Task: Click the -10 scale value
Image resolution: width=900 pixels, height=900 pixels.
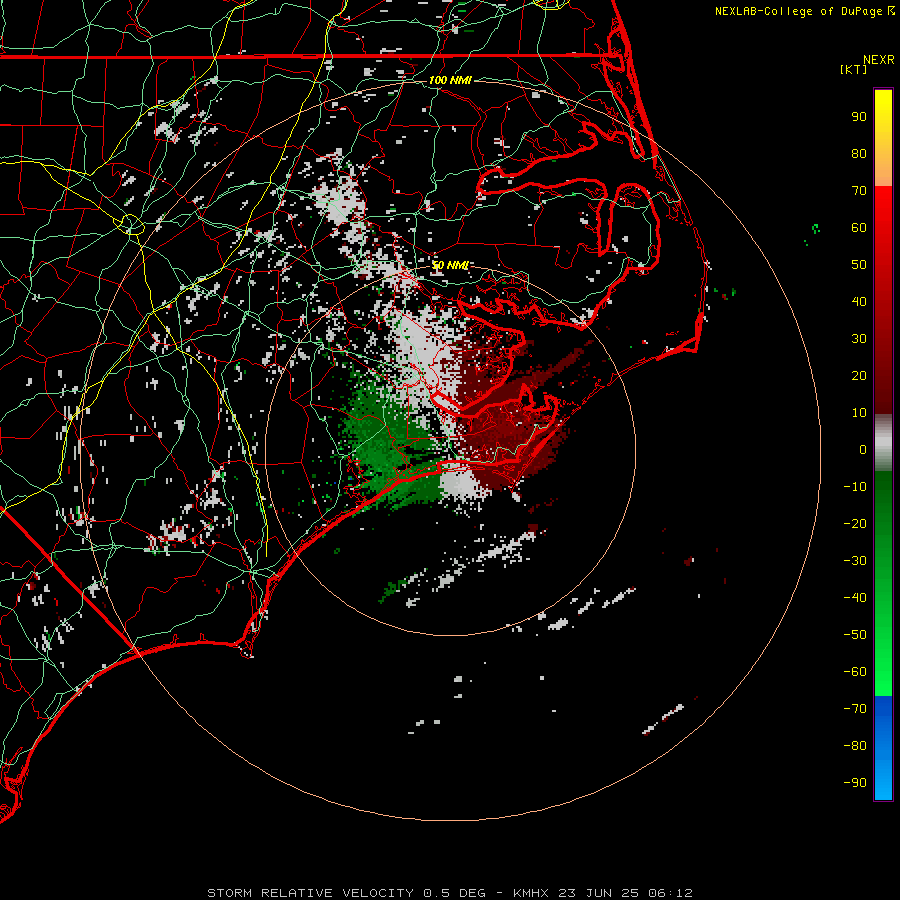Action: [855, 487]
